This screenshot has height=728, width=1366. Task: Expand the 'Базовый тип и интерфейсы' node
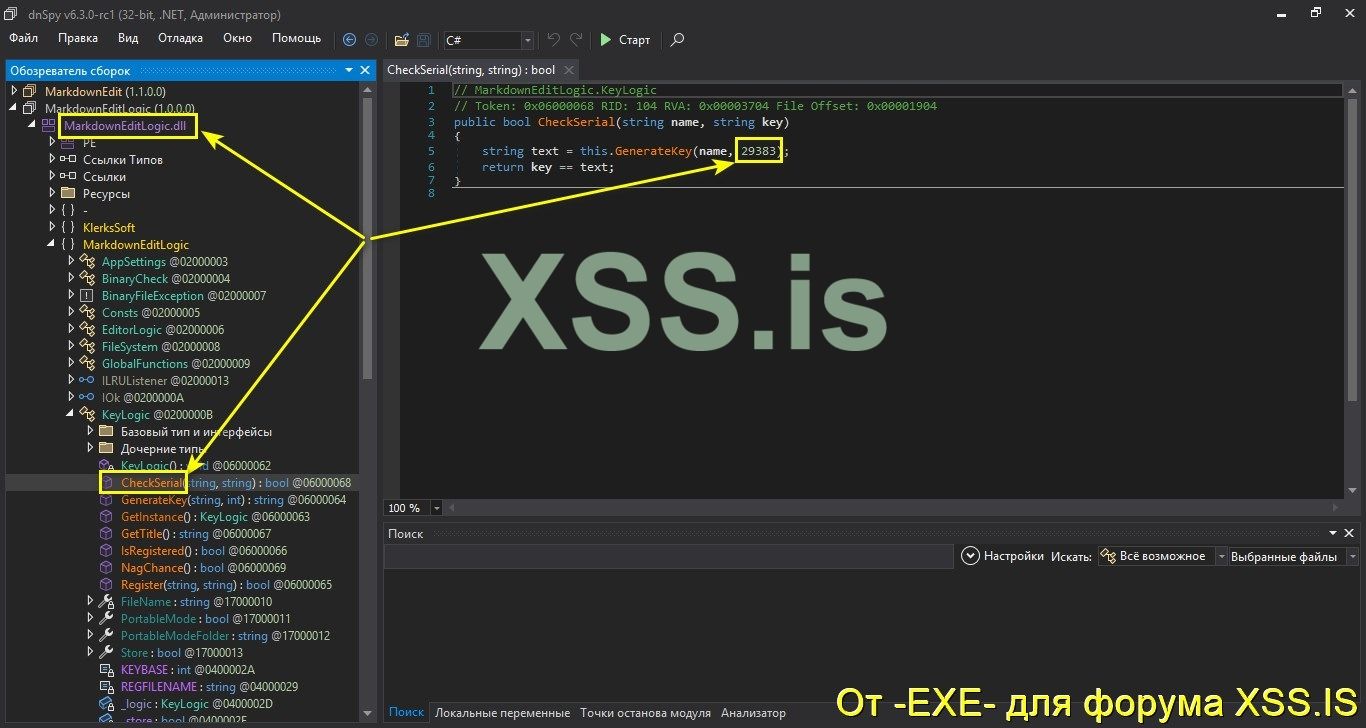point(90,431)
